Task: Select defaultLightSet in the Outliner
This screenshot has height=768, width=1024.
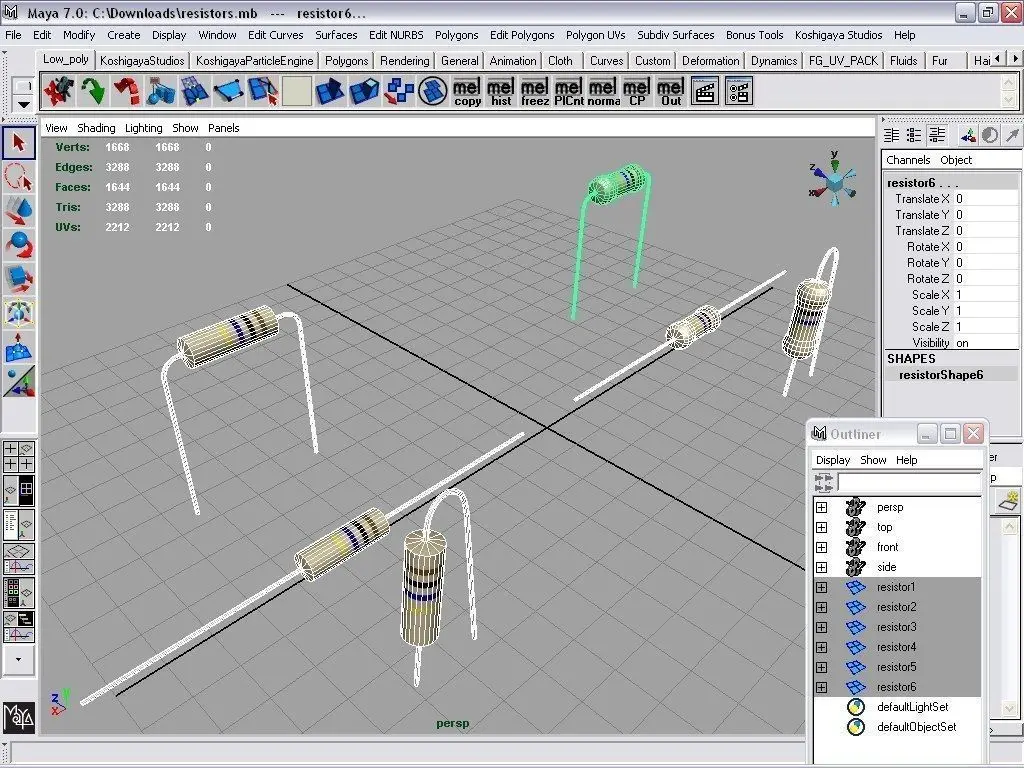Action: tap(912, 707)
